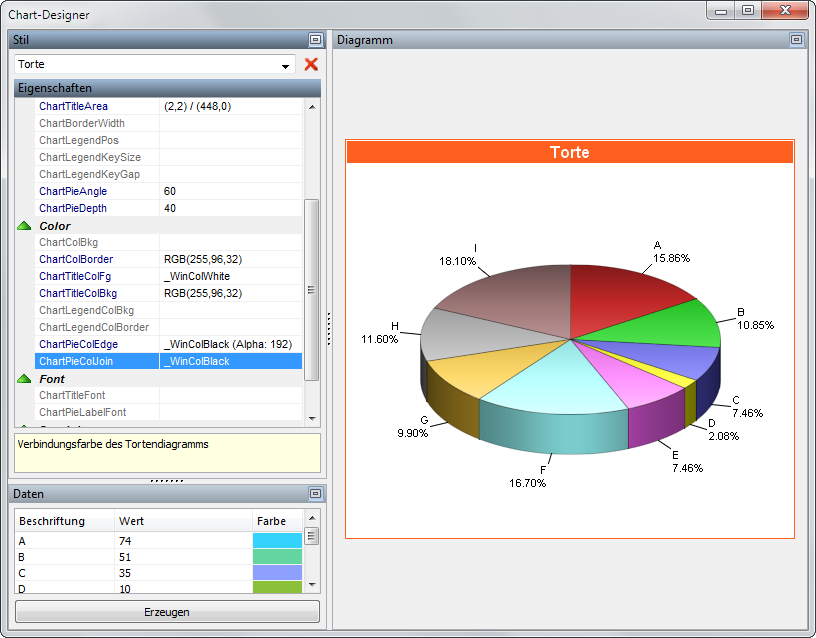Viewport: 816px width, 638px height.
Task: Click the Beschriftung column header
Action: coord(52,521)
